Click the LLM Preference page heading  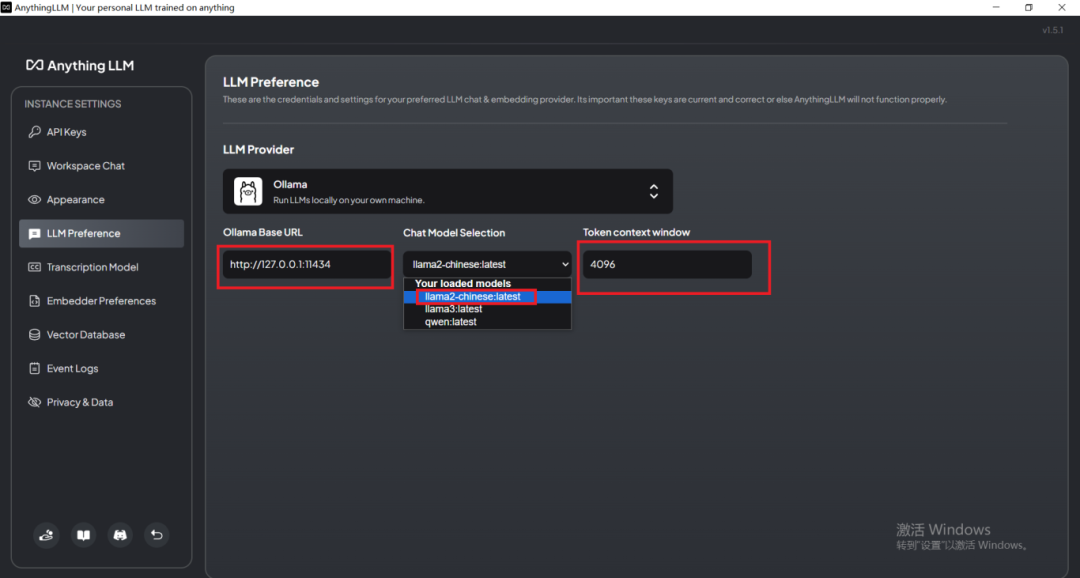coord(271,82)
